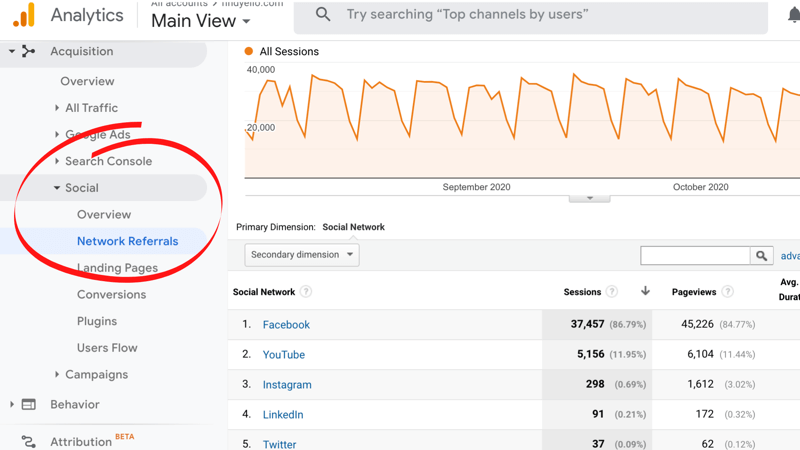Screen dimensions: 800x450
Task: Open the notifications bell
Action: coord(794,15)
